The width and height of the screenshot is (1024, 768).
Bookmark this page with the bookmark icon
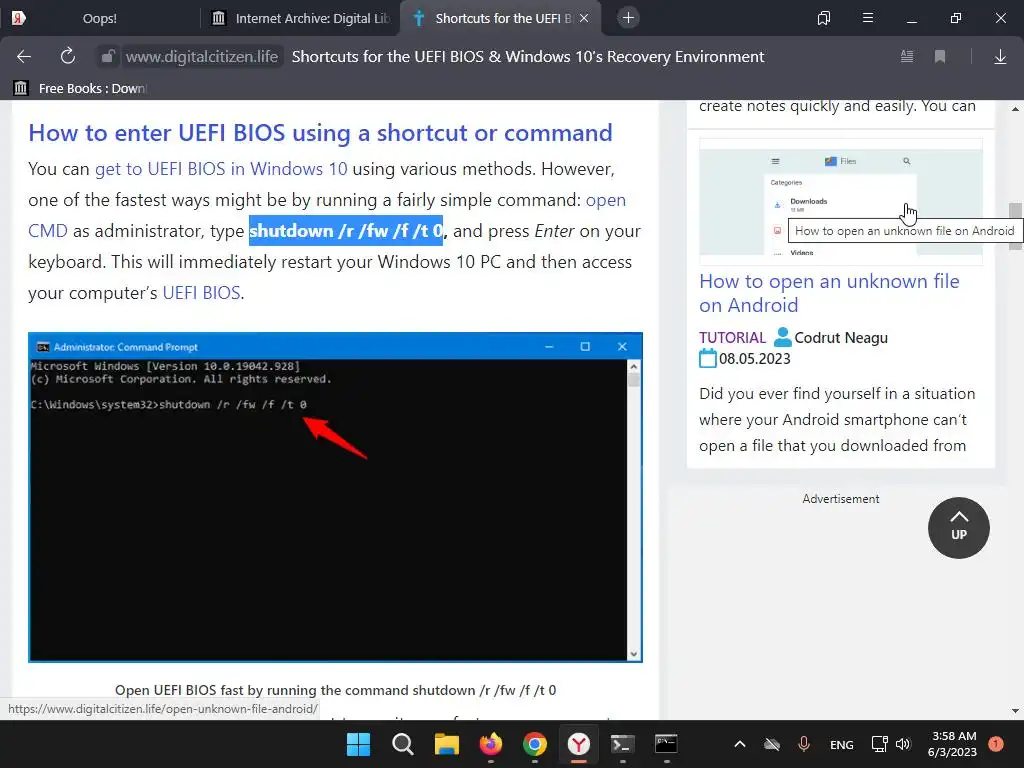pos(940,57)
